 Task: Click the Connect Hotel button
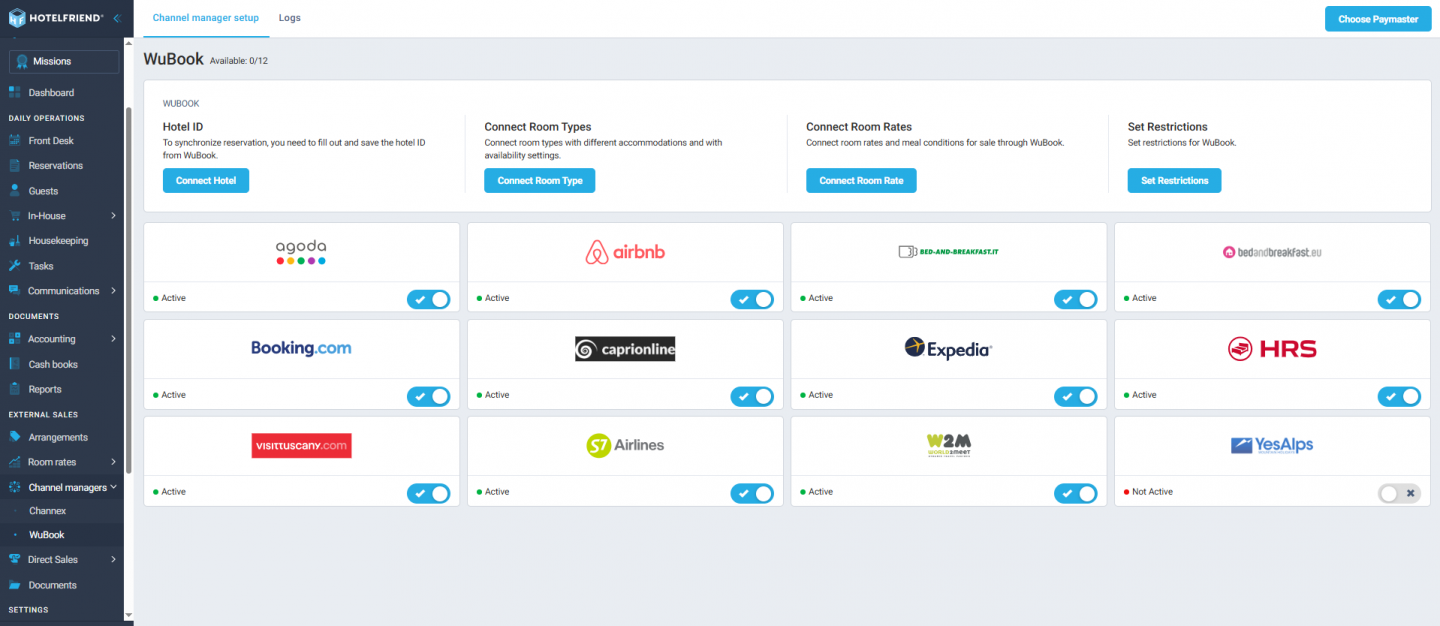pos(206,180)
